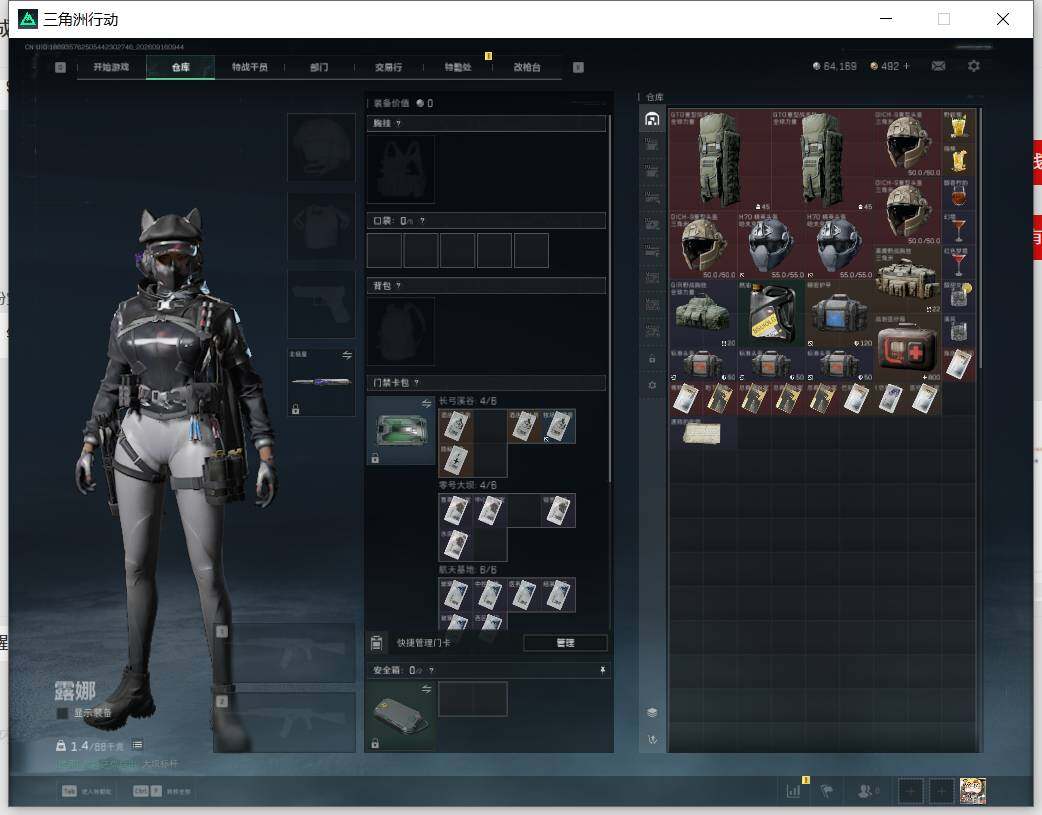Click the help mark next to 胸挂
Screen dimensions: 1042x815
click(x=398, y=124)
